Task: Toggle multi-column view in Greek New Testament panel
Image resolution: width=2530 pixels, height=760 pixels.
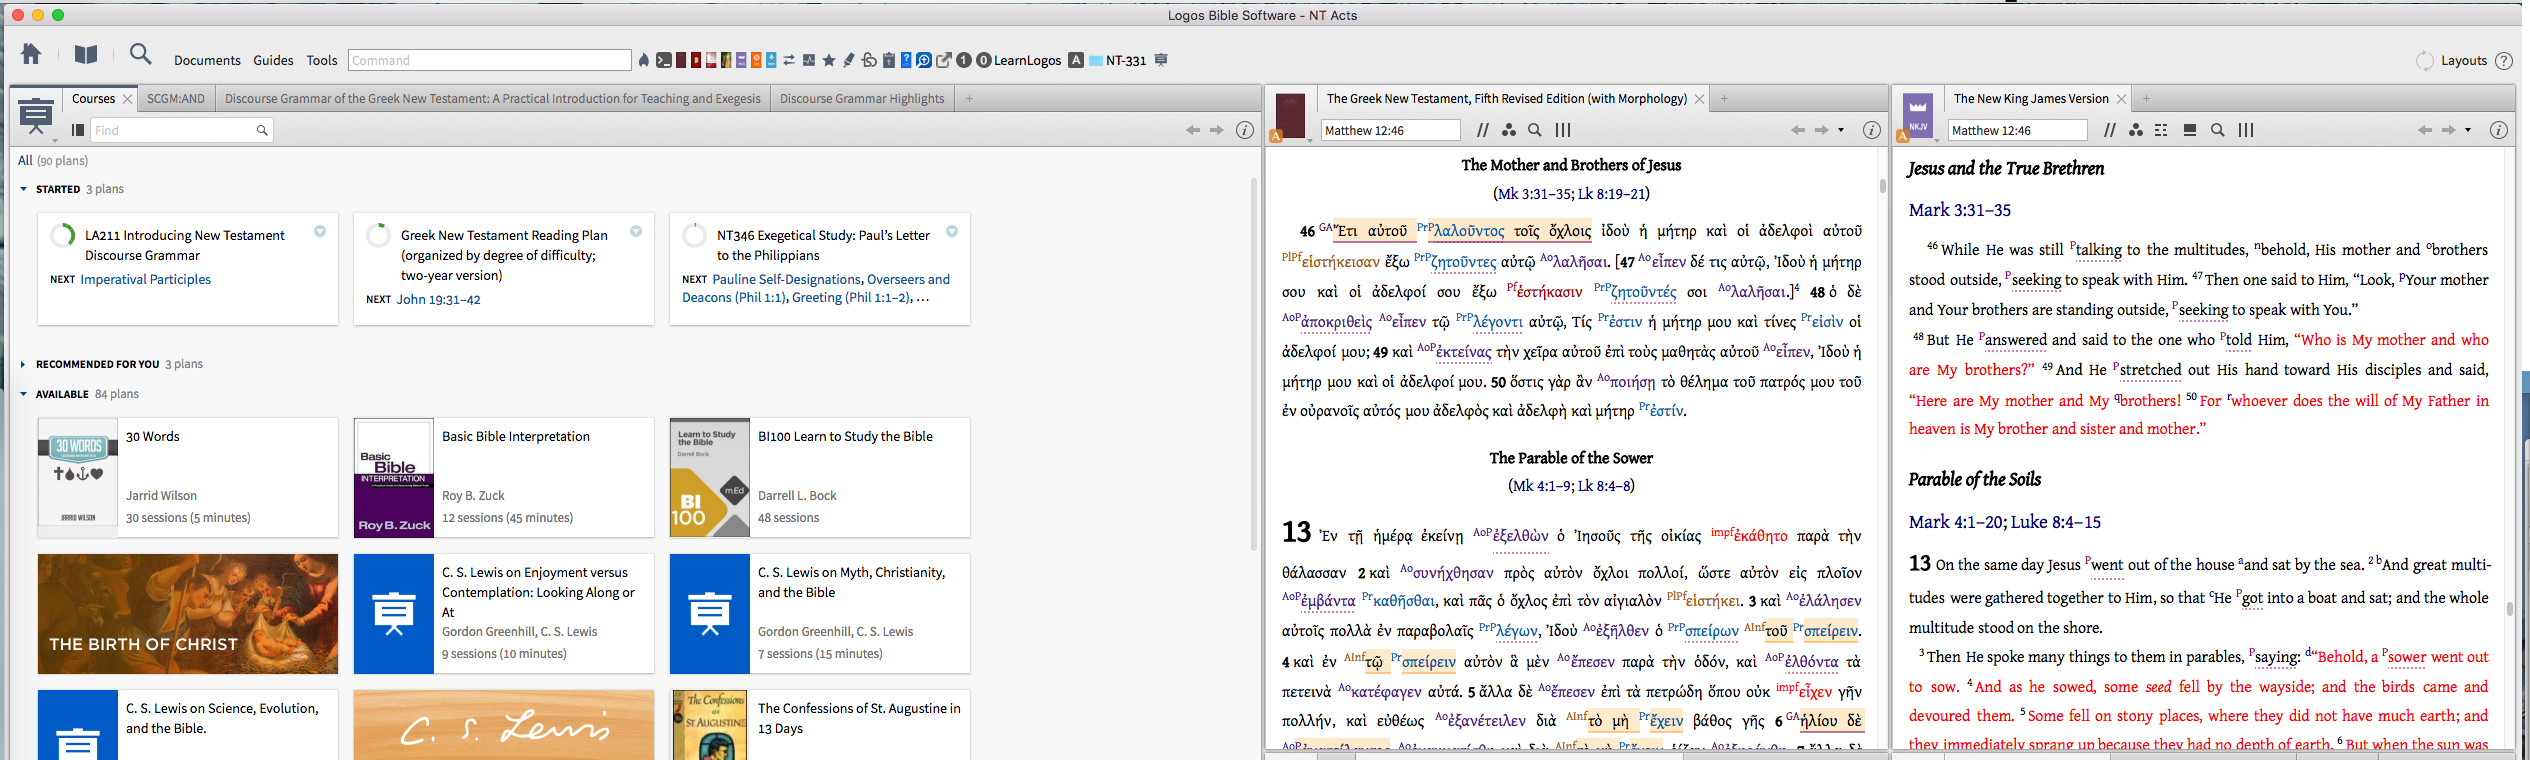Action: [x=1563, y=130]
